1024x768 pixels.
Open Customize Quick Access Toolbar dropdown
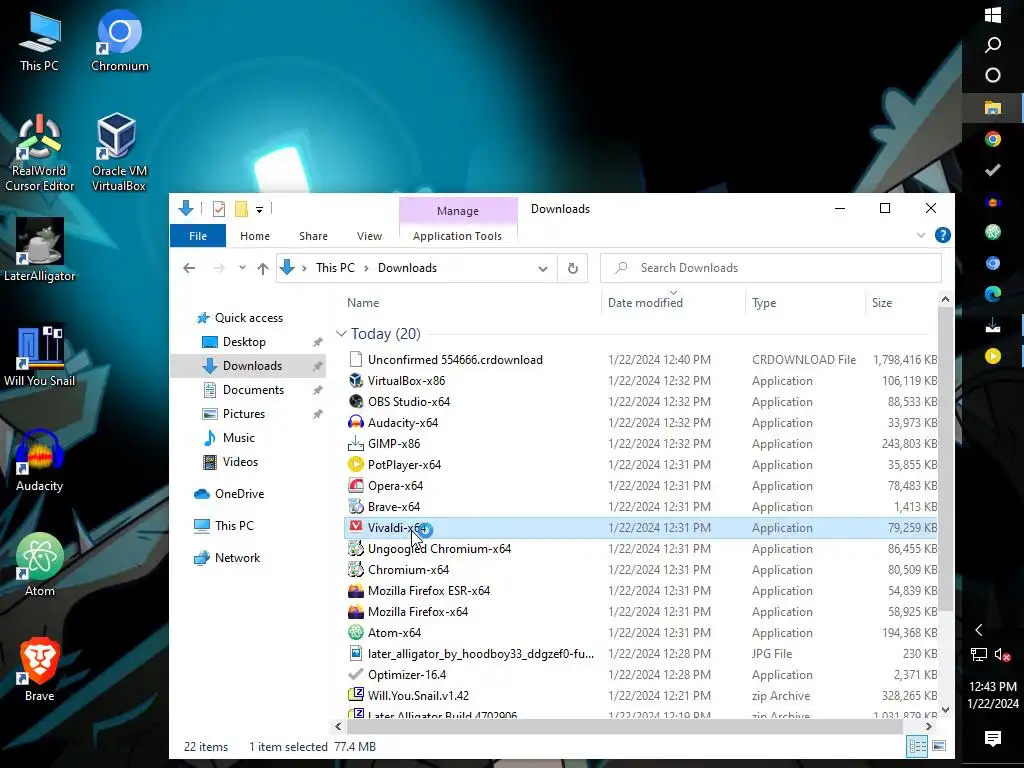[x=259, y=210]
